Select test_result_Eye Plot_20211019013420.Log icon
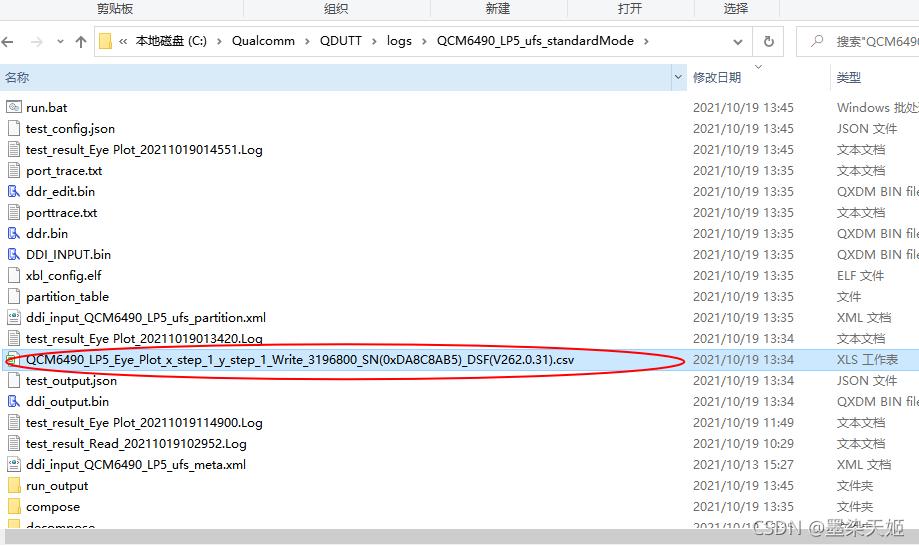 pos(14,338)
